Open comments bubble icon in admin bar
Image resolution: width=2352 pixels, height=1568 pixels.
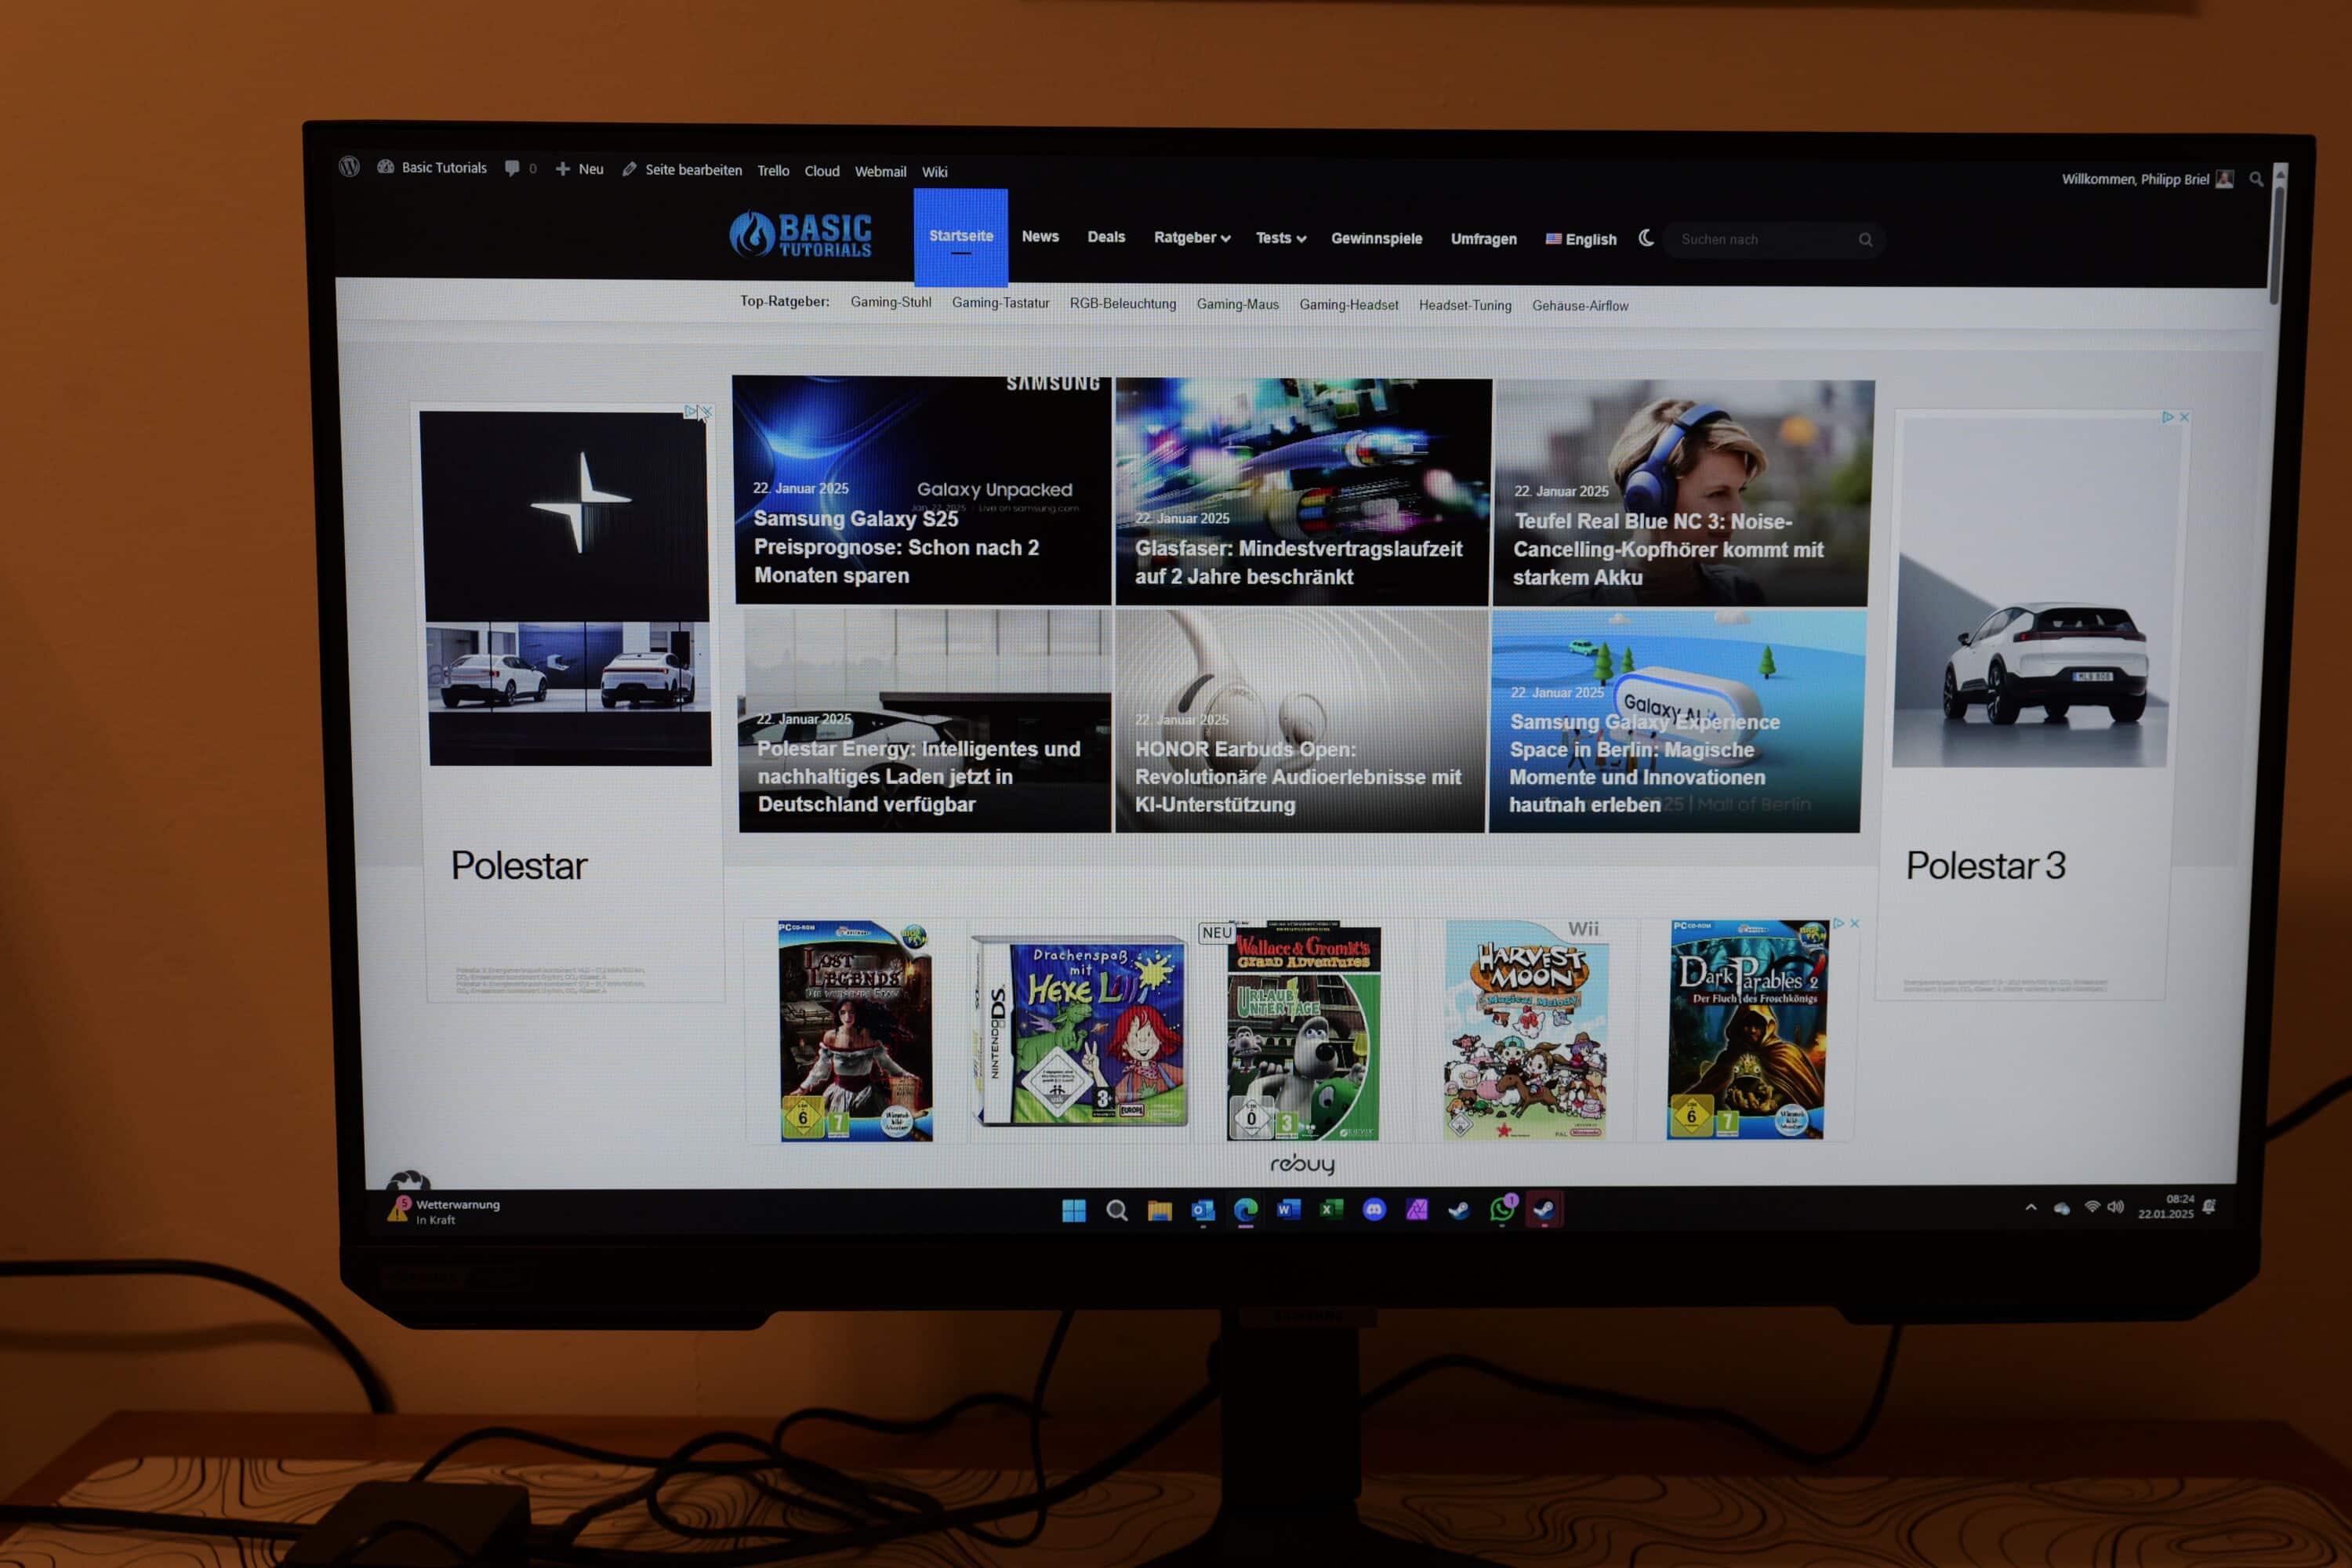[512, 168]
